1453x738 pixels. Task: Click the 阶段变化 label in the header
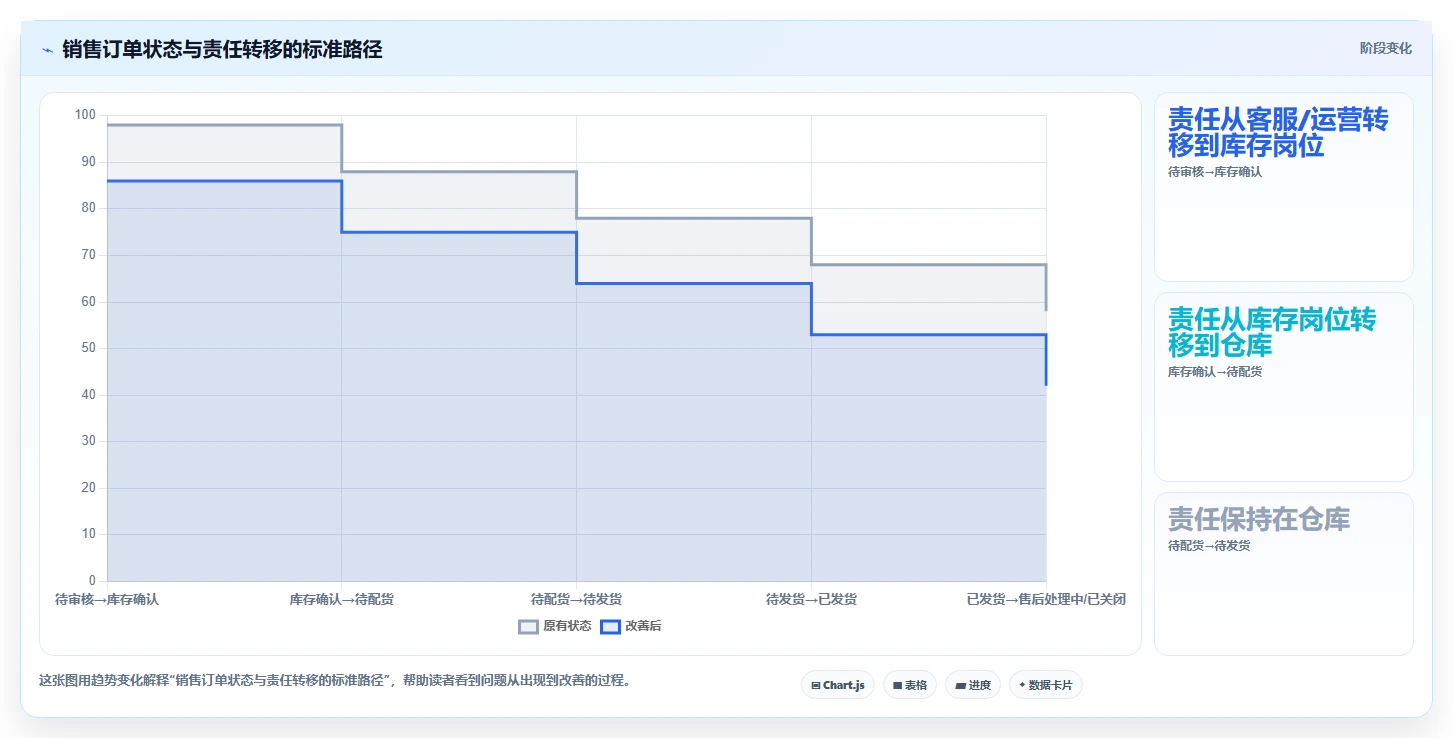coord(1386,48)
